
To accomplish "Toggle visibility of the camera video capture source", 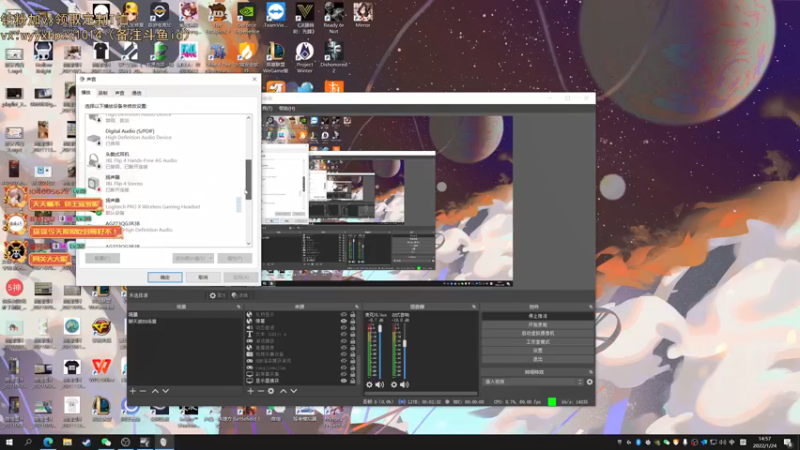I will [x=344, y=354].
